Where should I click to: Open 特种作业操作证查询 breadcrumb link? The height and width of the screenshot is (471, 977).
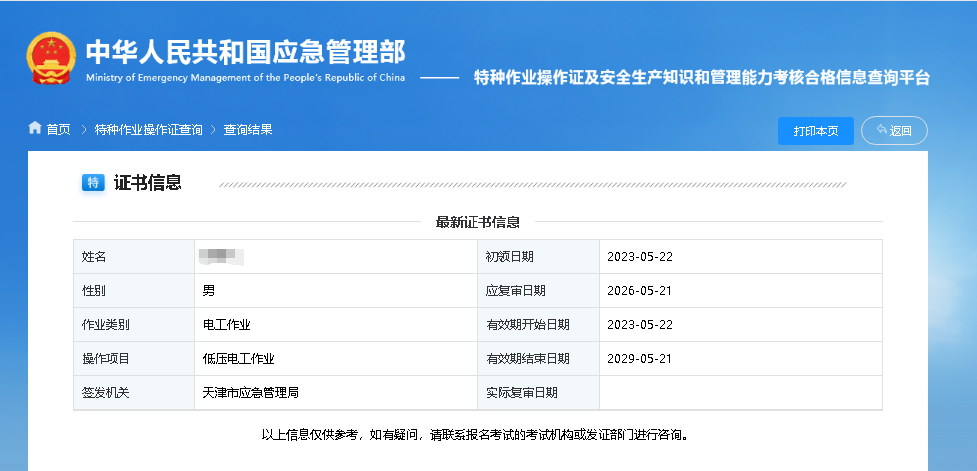148,129
